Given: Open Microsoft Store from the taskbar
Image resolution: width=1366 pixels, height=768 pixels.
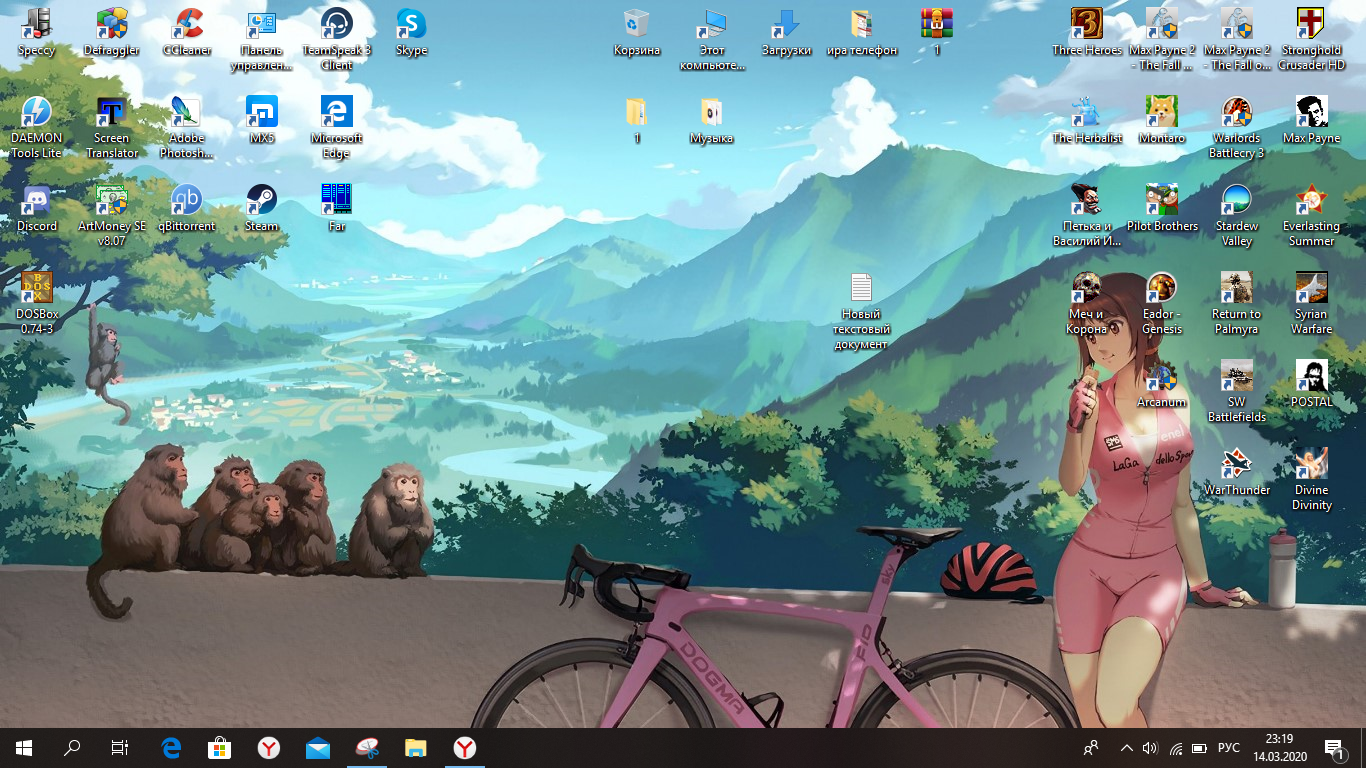Looking at the screenshot, I should [219, 748].
